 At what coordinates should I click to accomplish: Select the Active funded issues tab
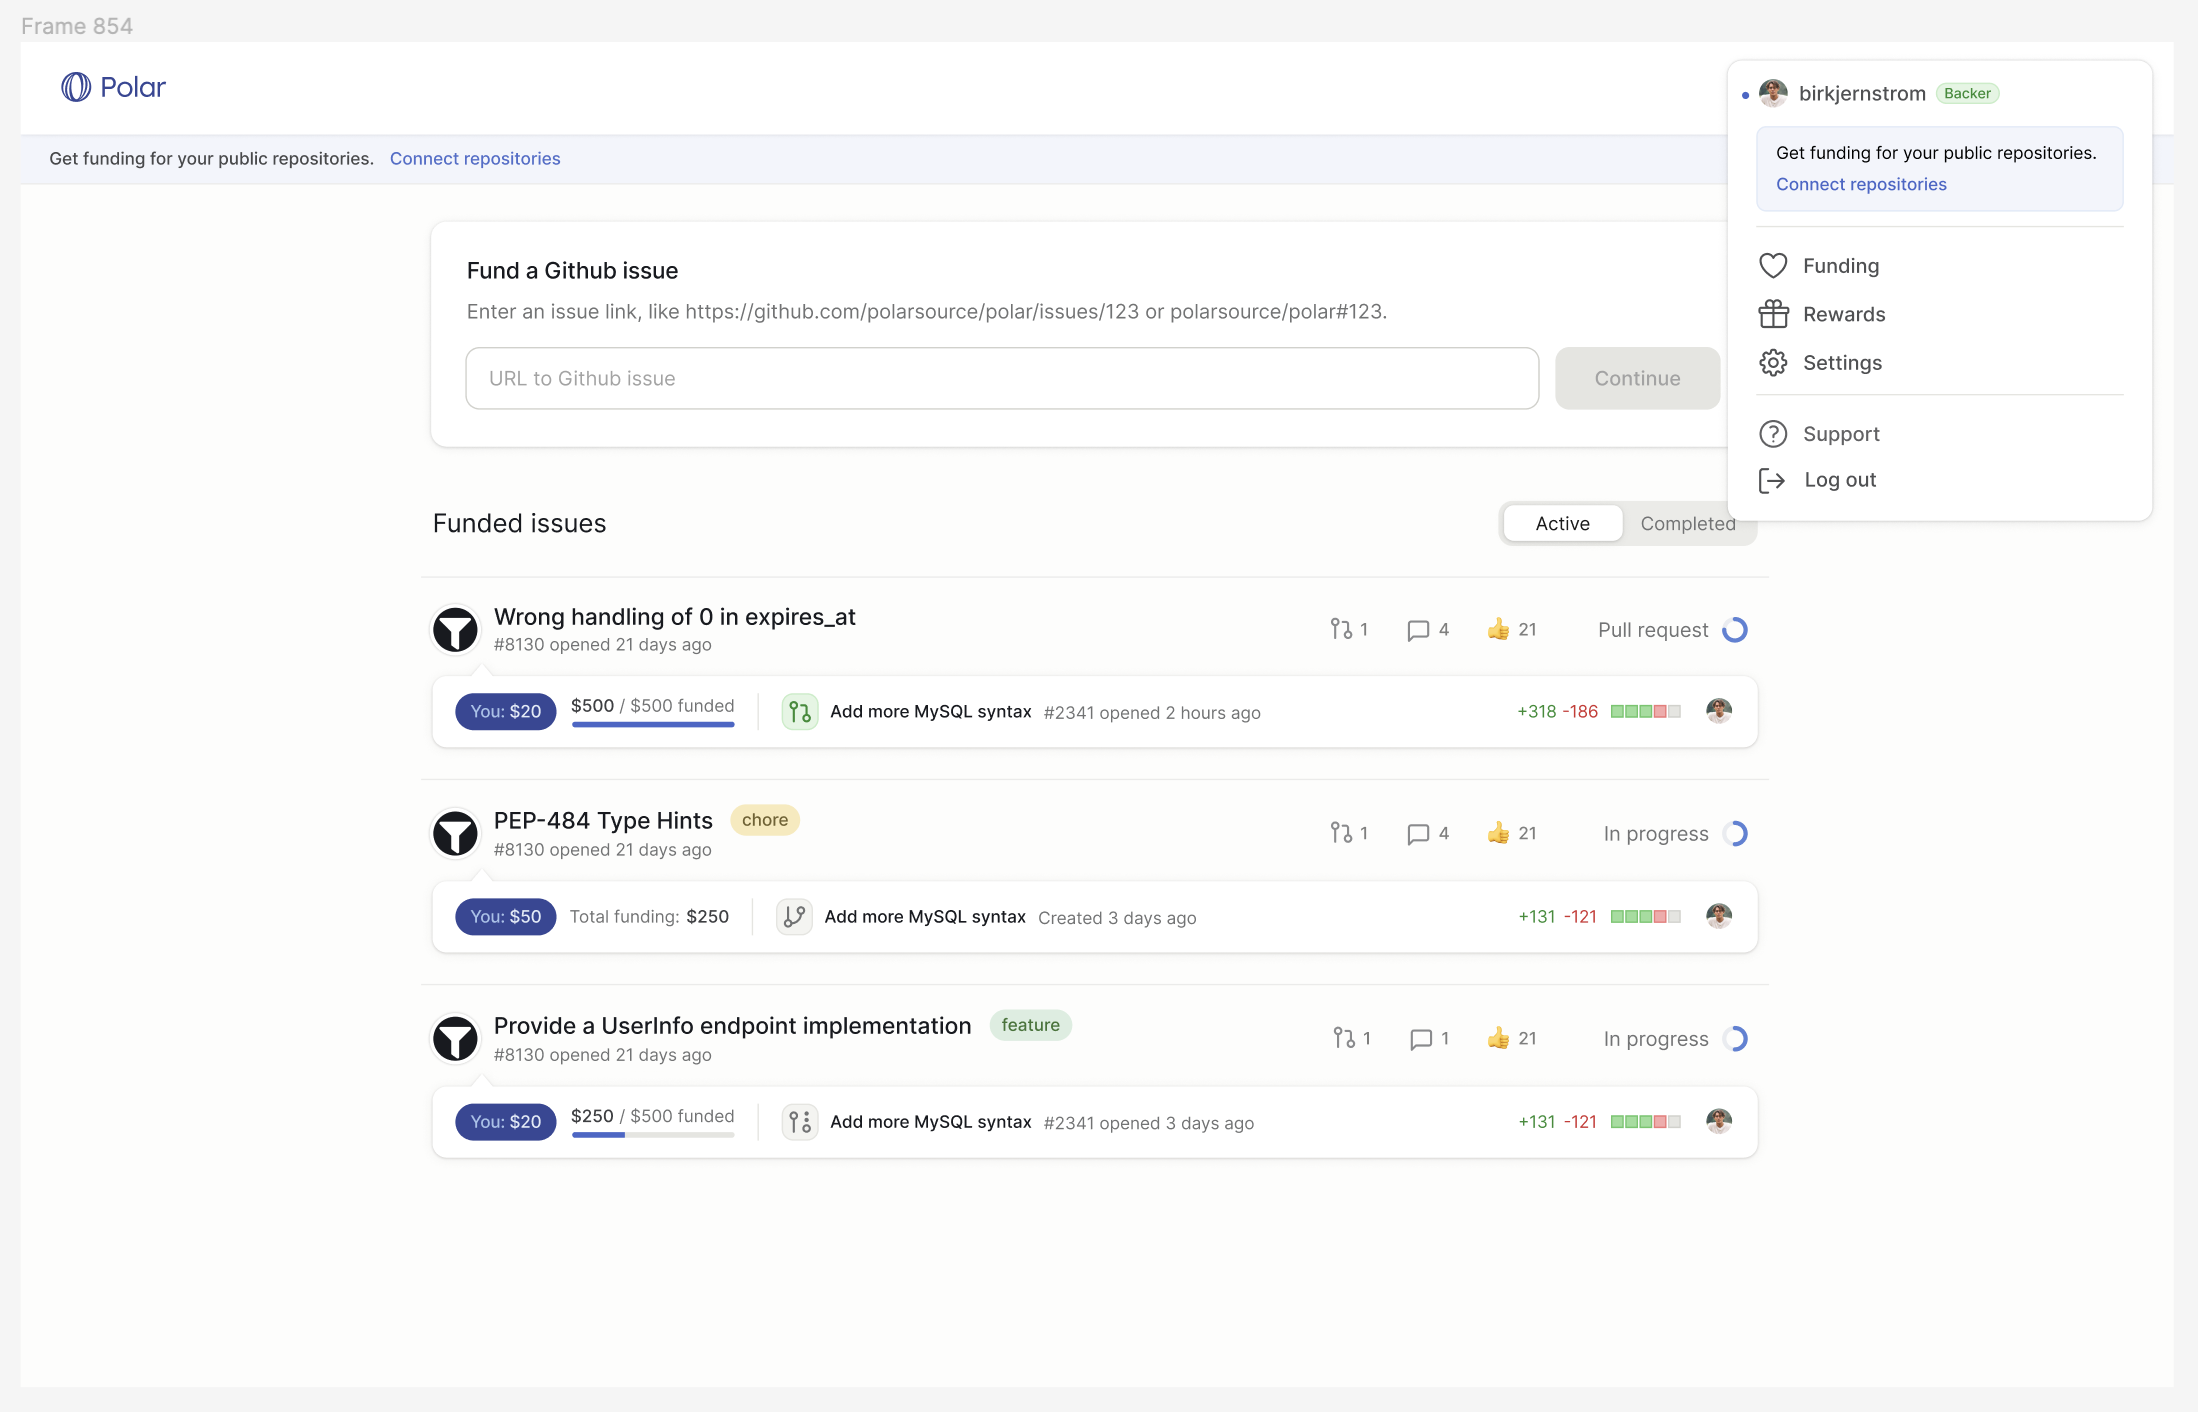[1562, 523]
